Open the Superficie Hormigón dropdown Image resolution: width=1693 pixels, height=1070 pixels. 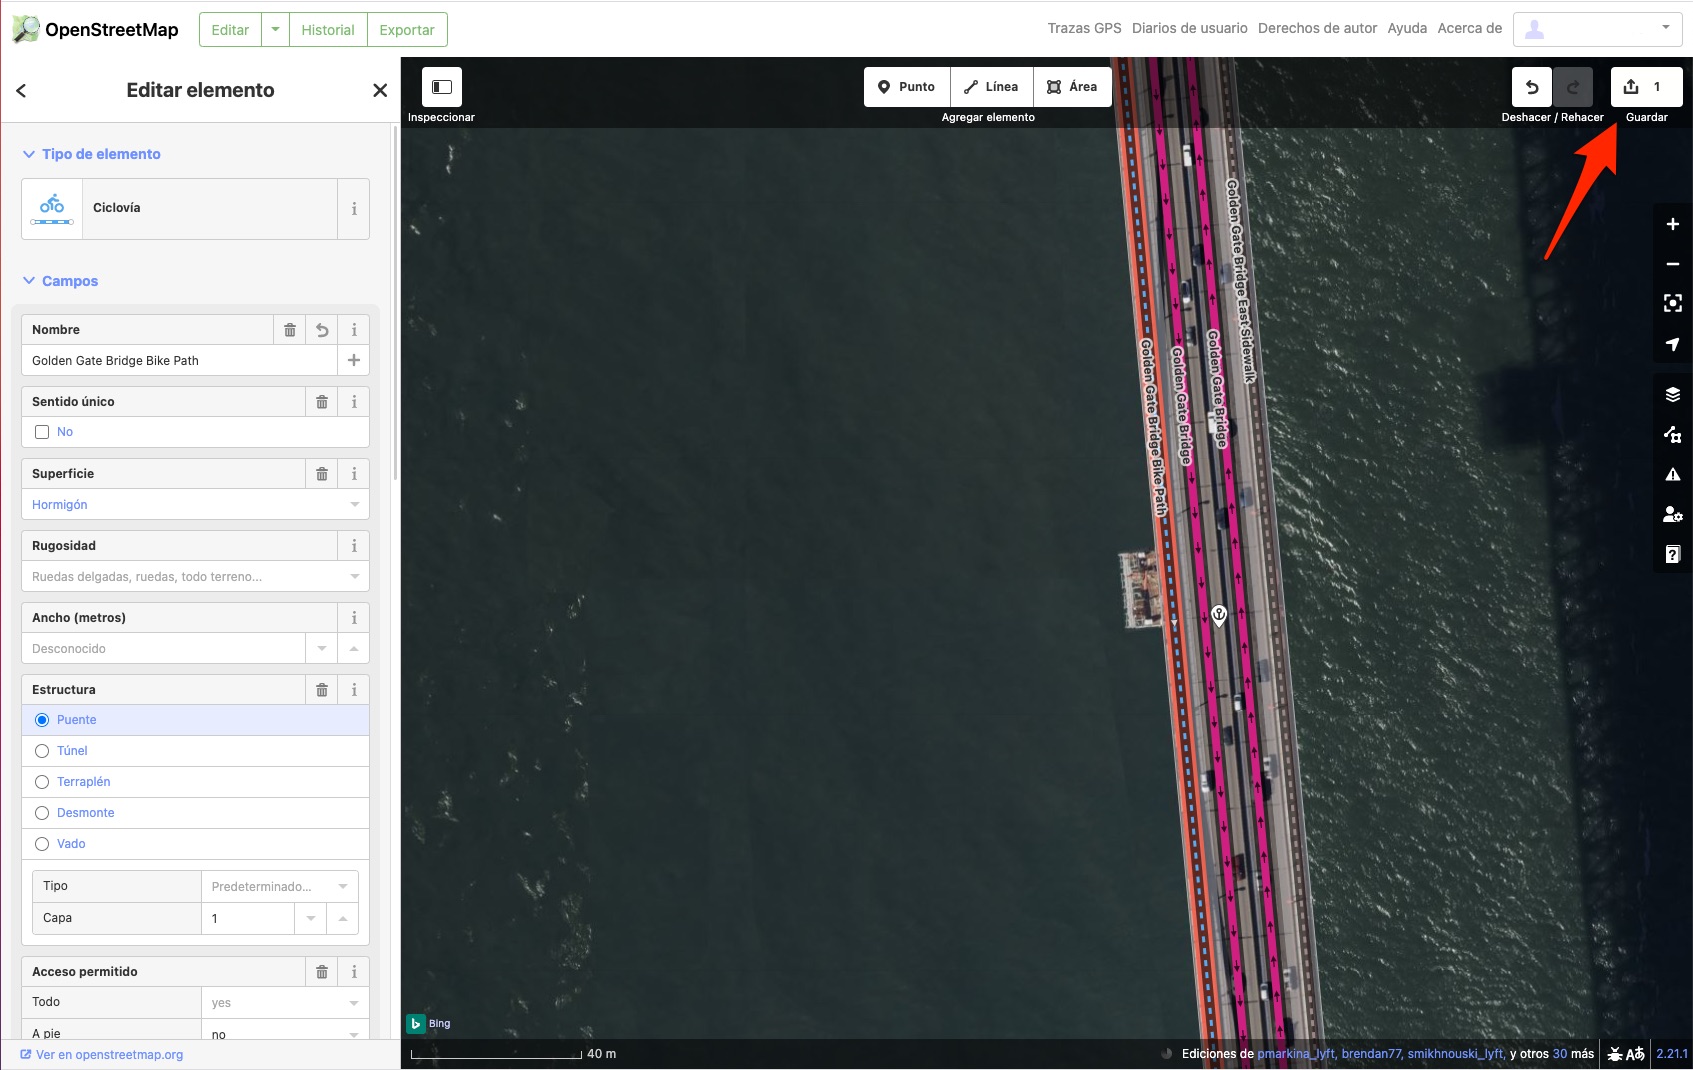pos(195,504)
